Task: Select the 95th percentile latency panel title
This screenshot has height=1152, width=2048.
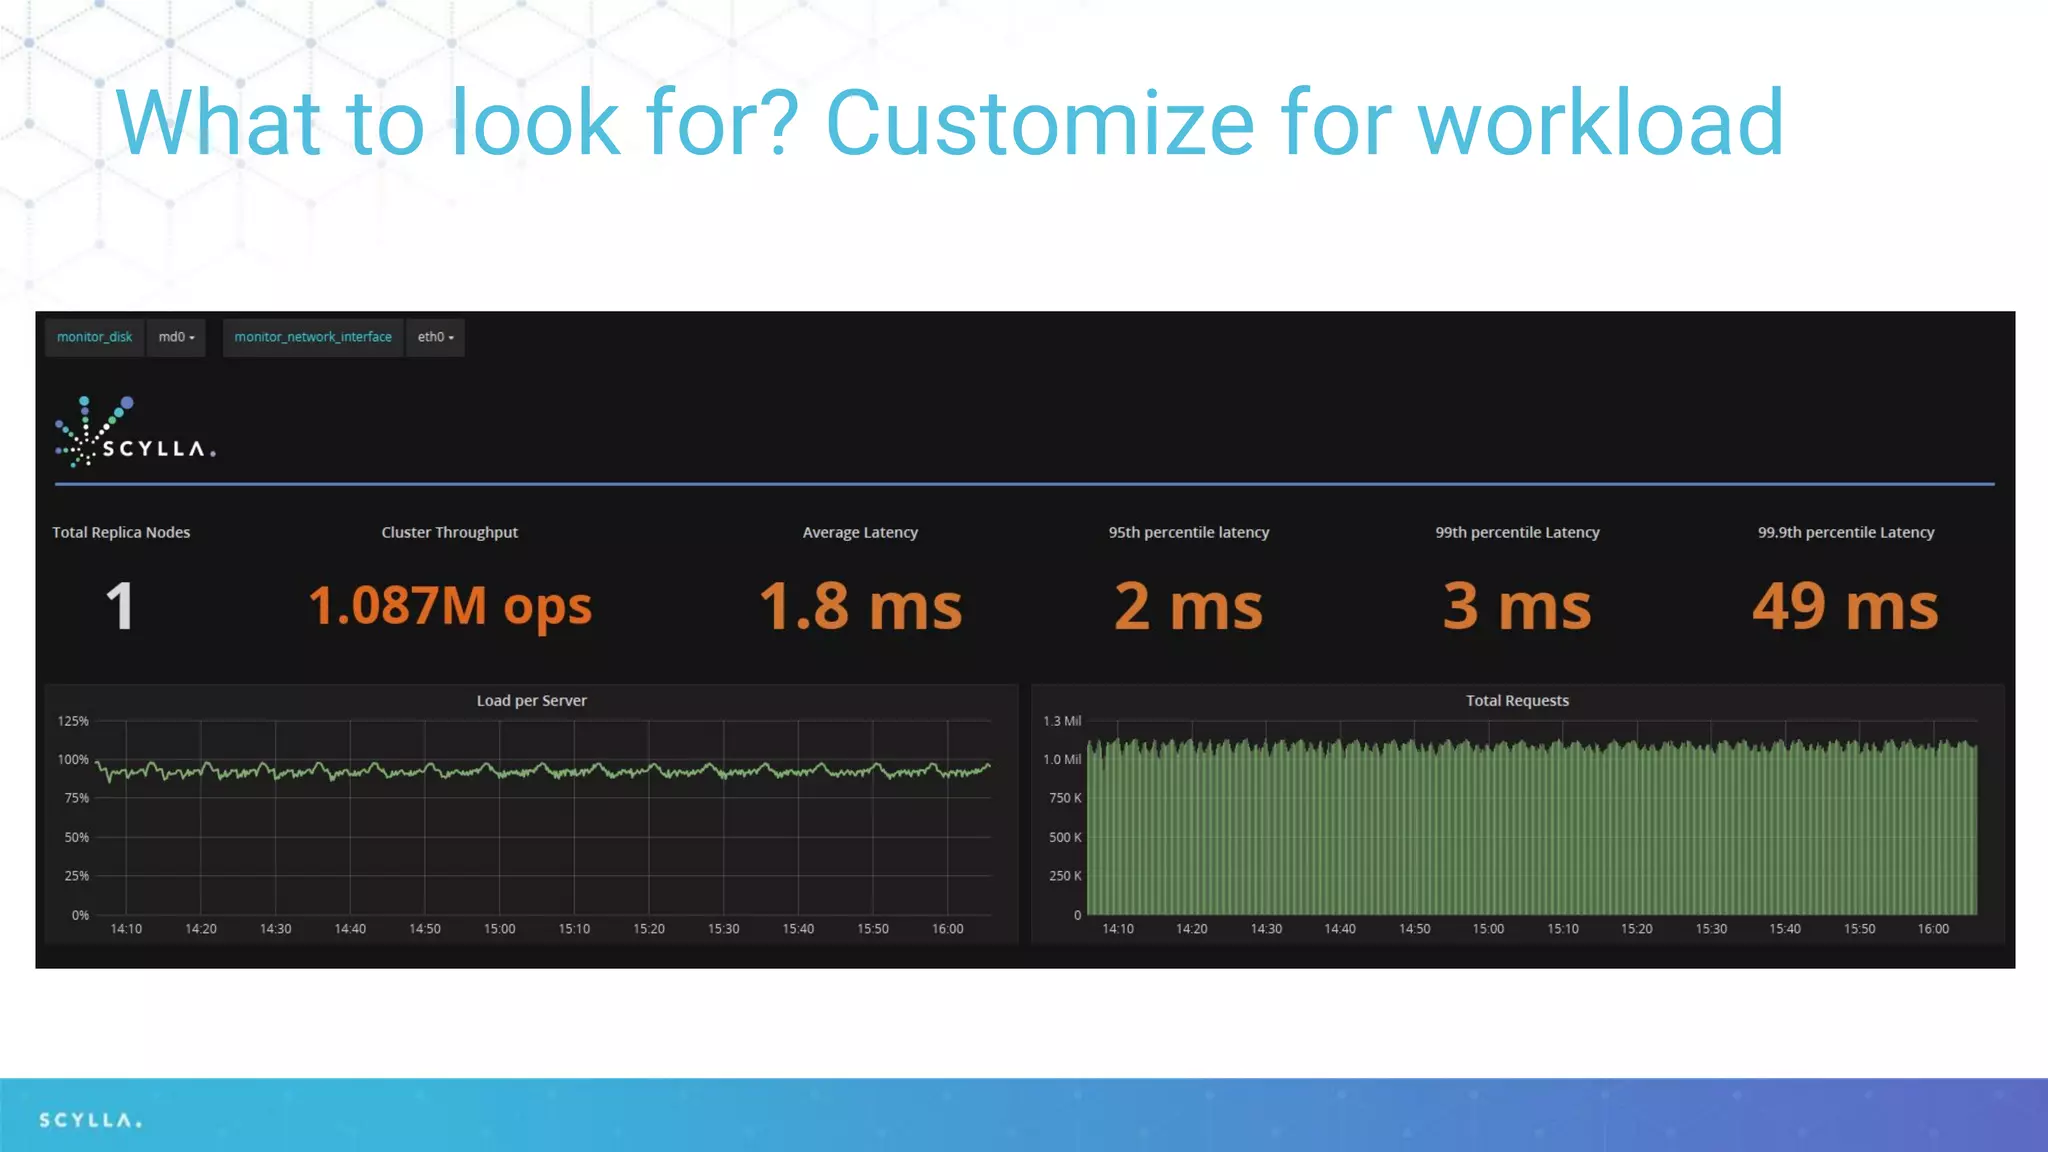Action: [1188, 532]
